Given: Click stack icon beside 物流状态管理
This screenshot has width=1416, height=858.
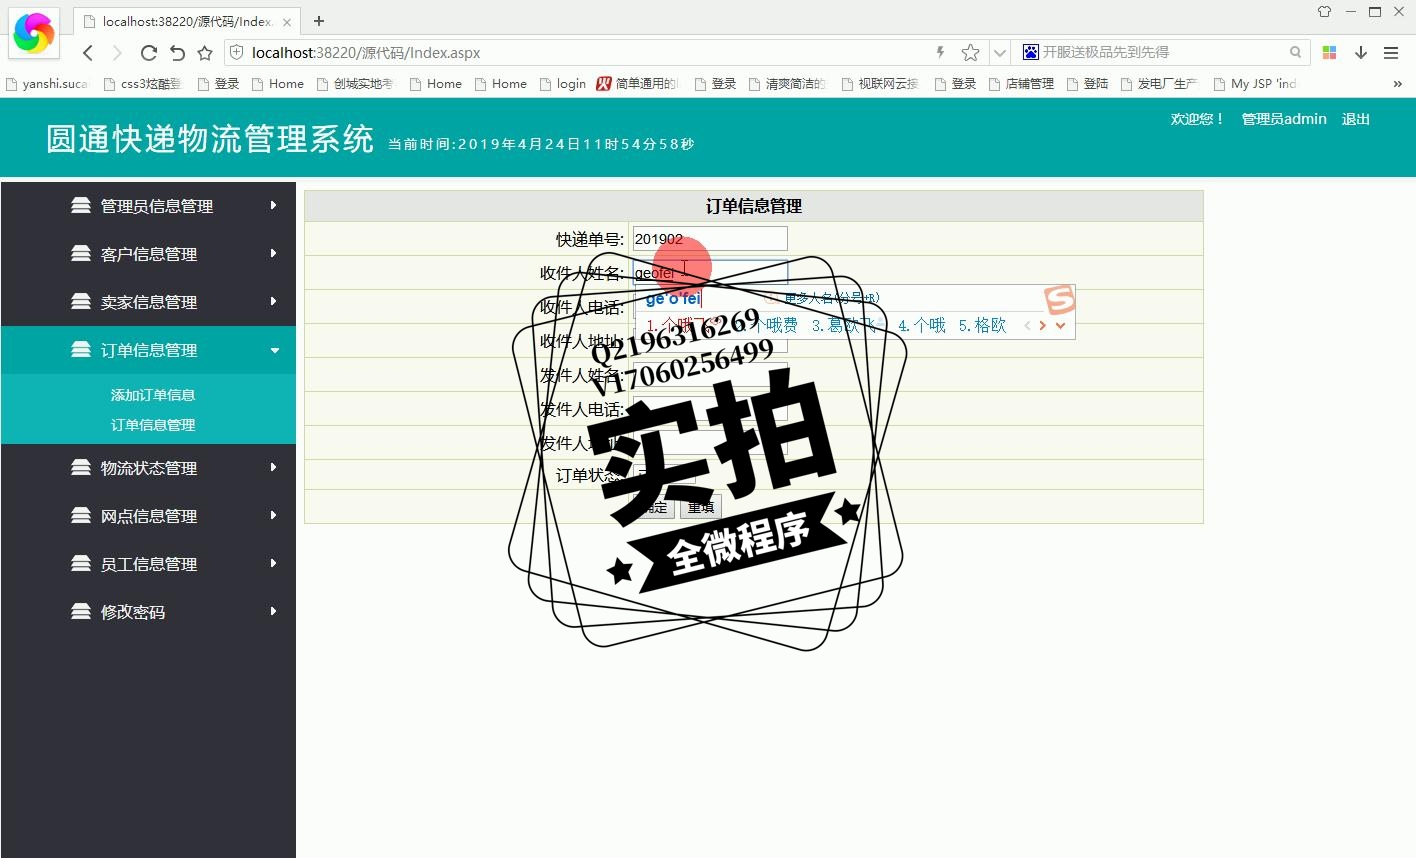Looking at the screenshot, I should [81, 467].
